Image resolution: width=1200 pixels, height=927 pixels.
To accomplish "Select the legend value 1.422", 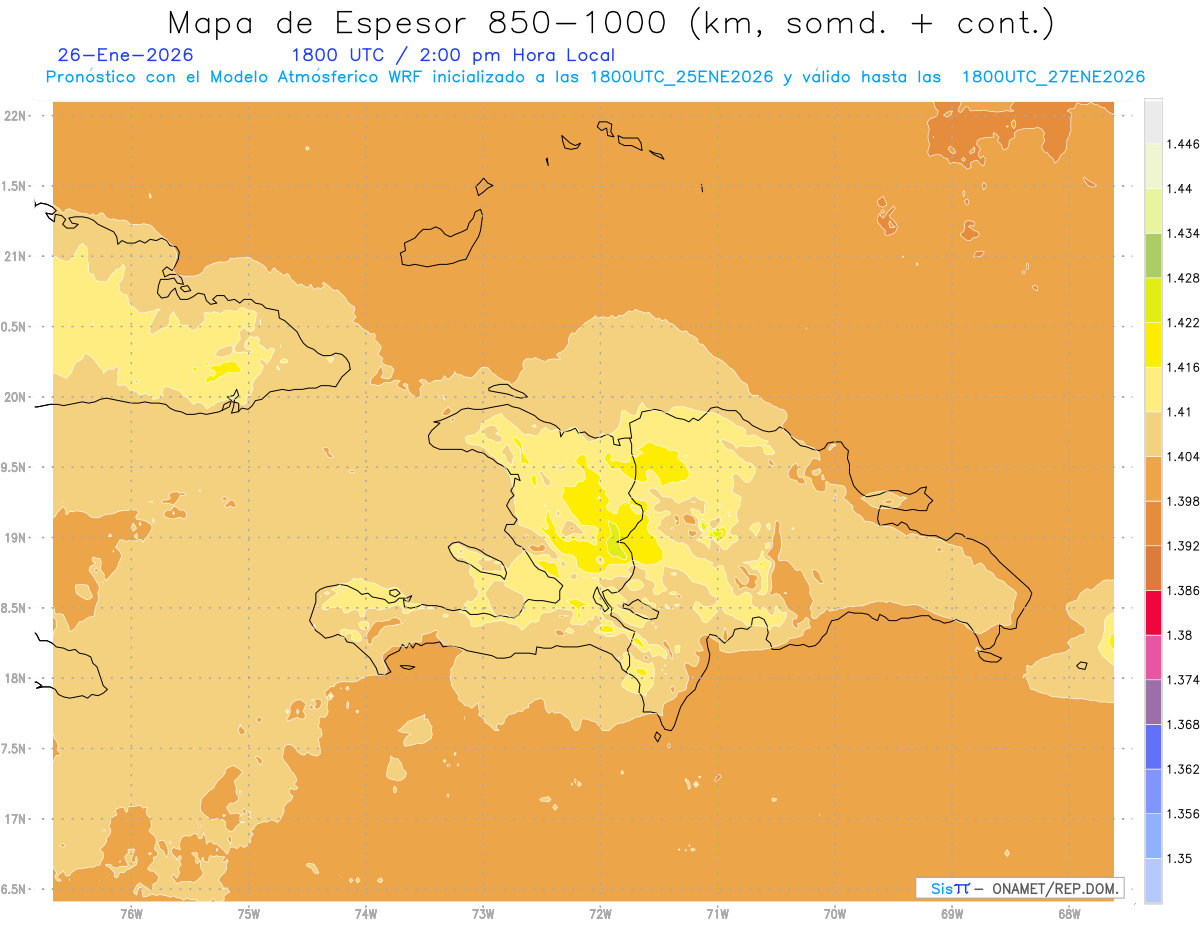I will pyautogui.click(x=1184, y=322).
